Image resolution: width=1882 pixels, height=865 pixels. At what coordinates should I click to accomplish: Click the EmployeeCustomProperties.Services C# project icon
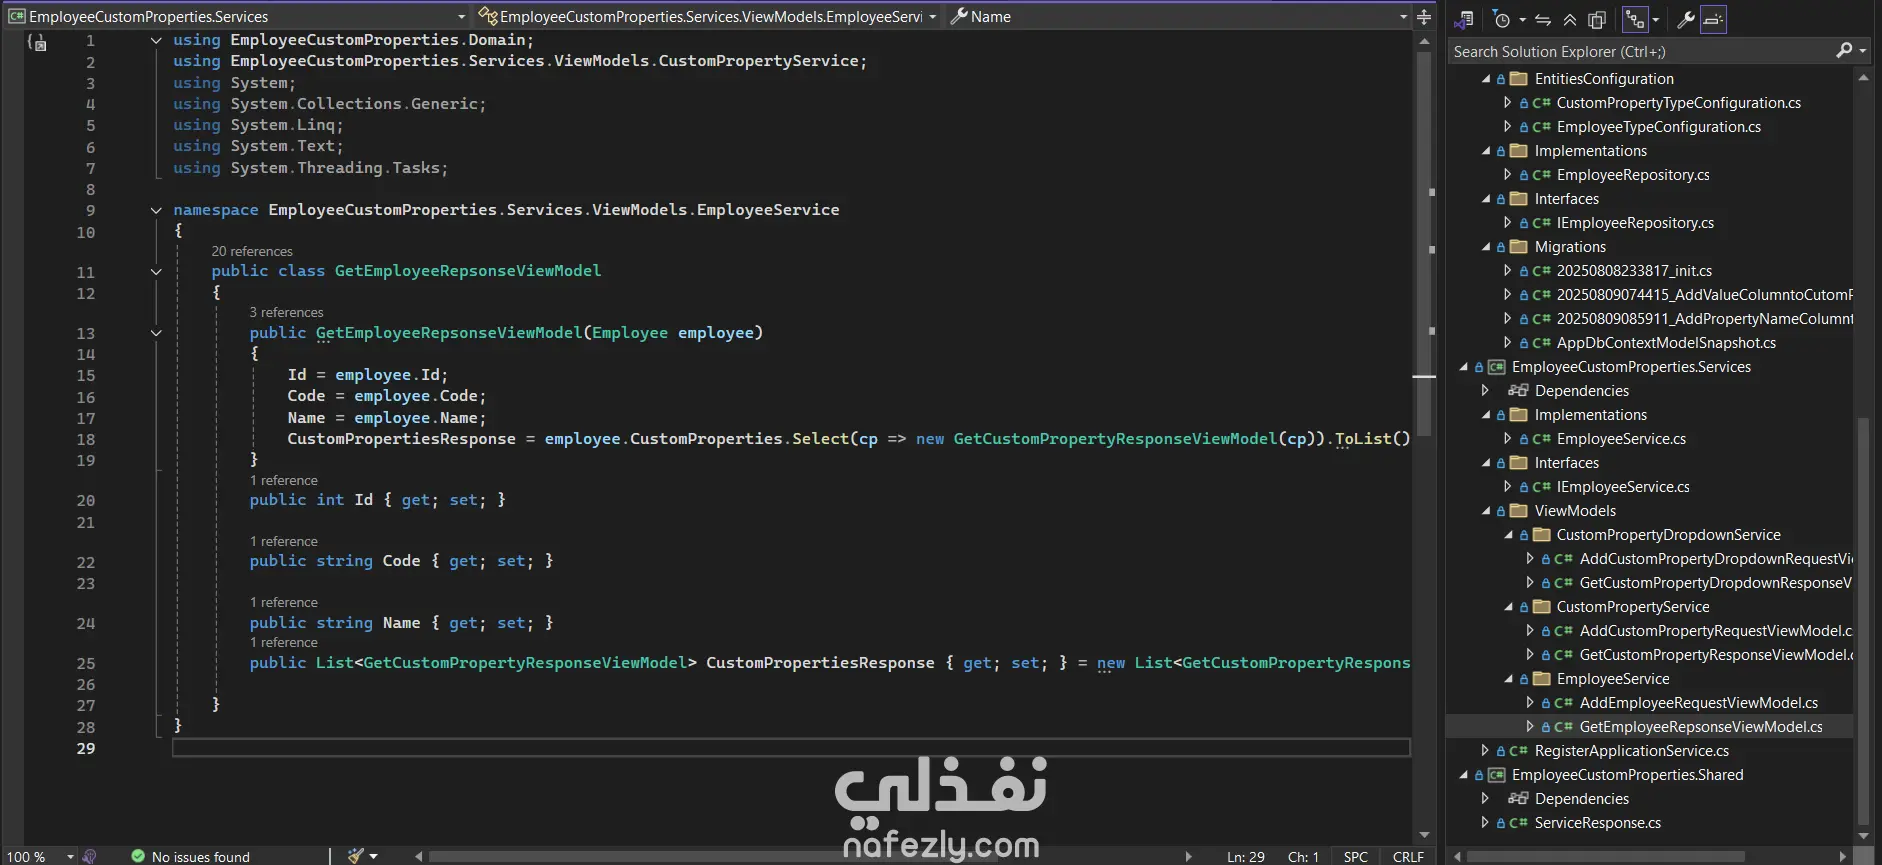1496,367
